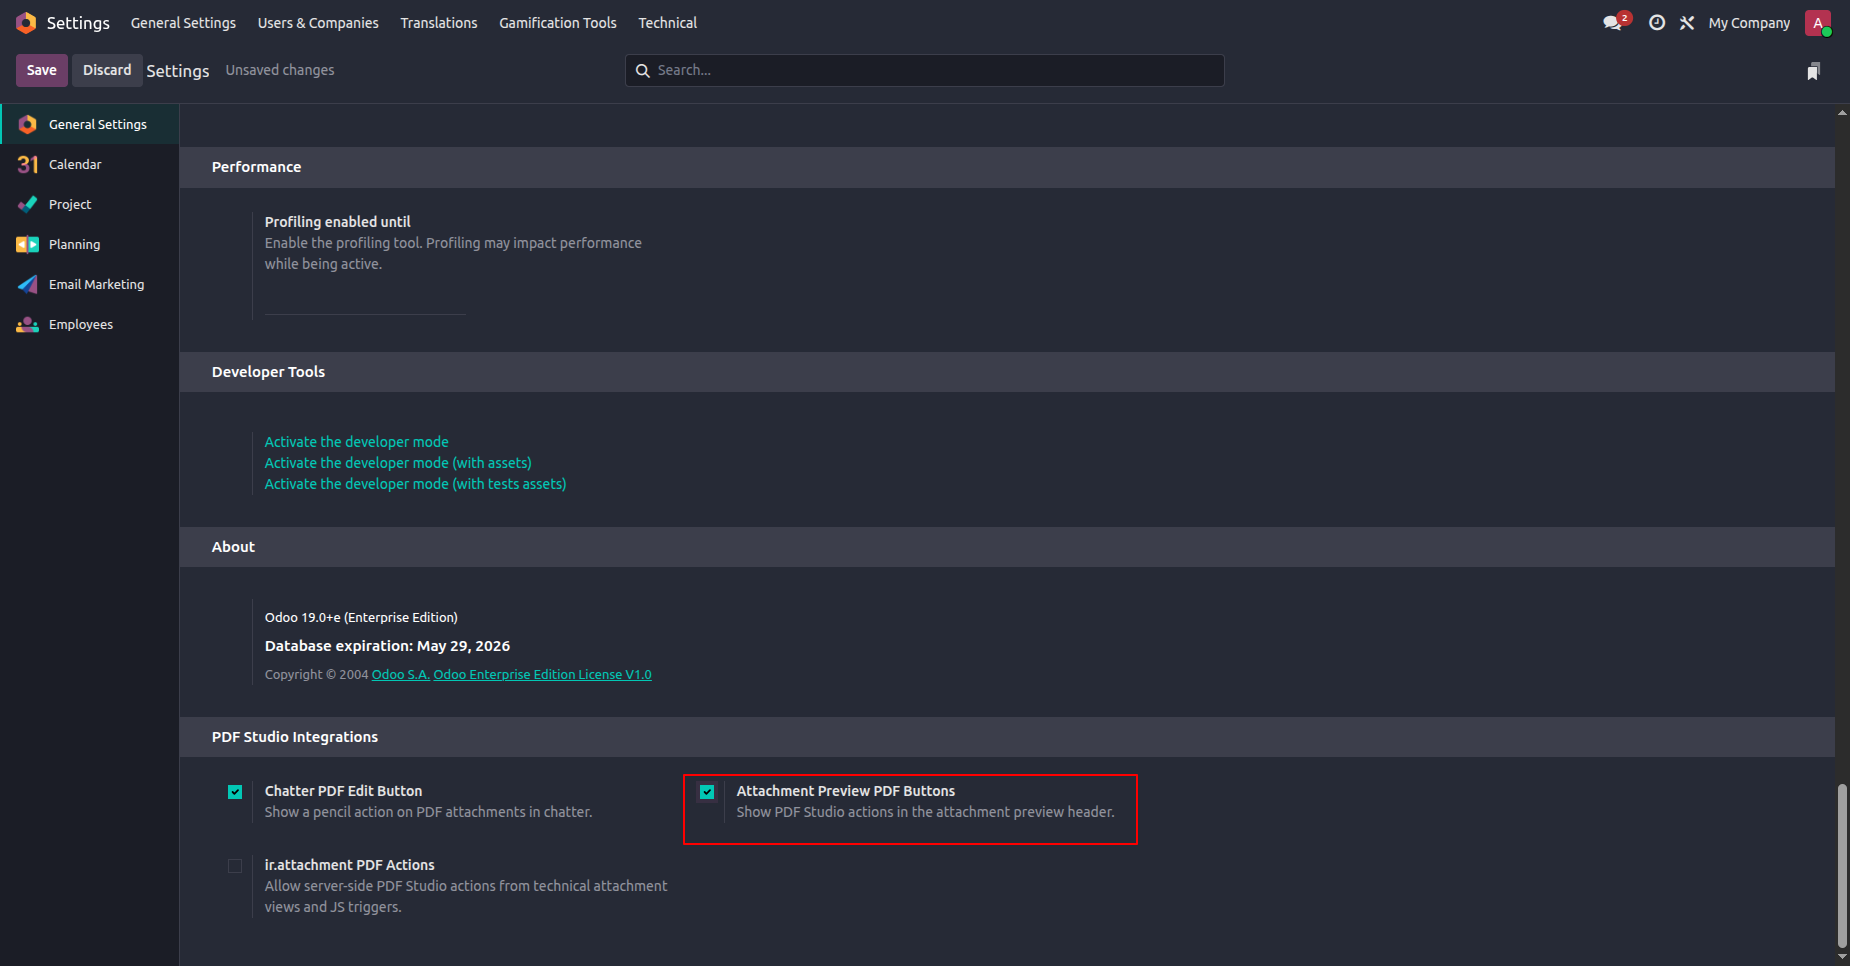Screen dimensions: 1850x966
Task: Focus the settings search box
Action: pyautogui.click(x=925, y=70)
